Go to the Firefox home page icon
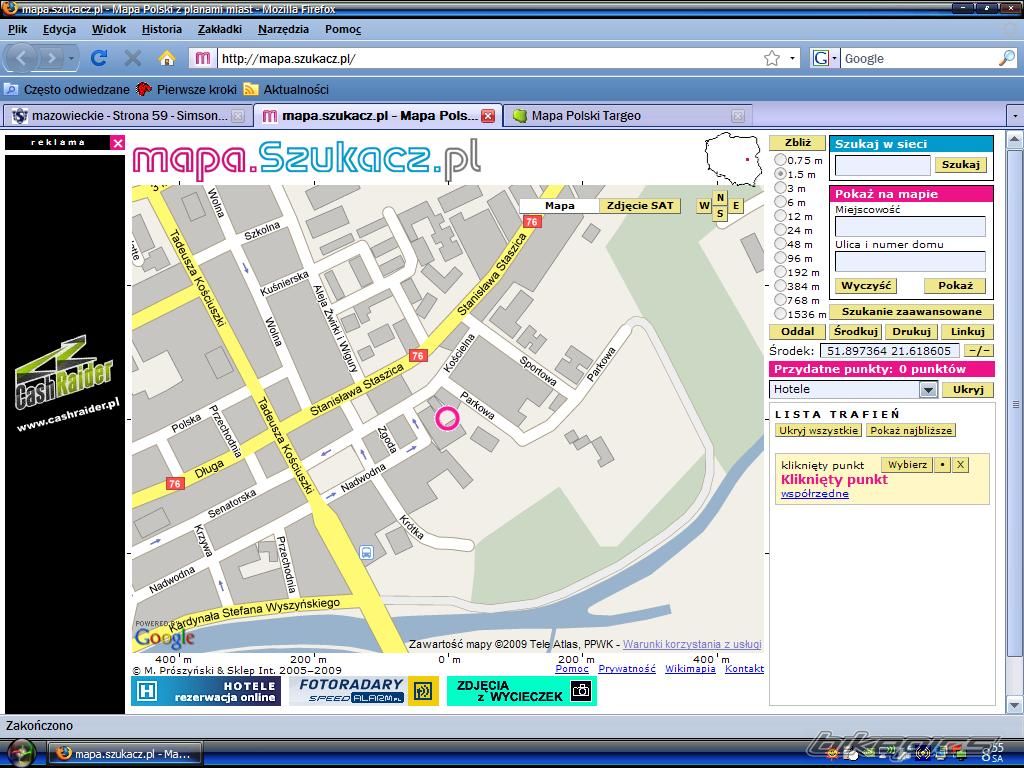The height and width of the screenshot is (768, 1024). click(x=167, y=58)
